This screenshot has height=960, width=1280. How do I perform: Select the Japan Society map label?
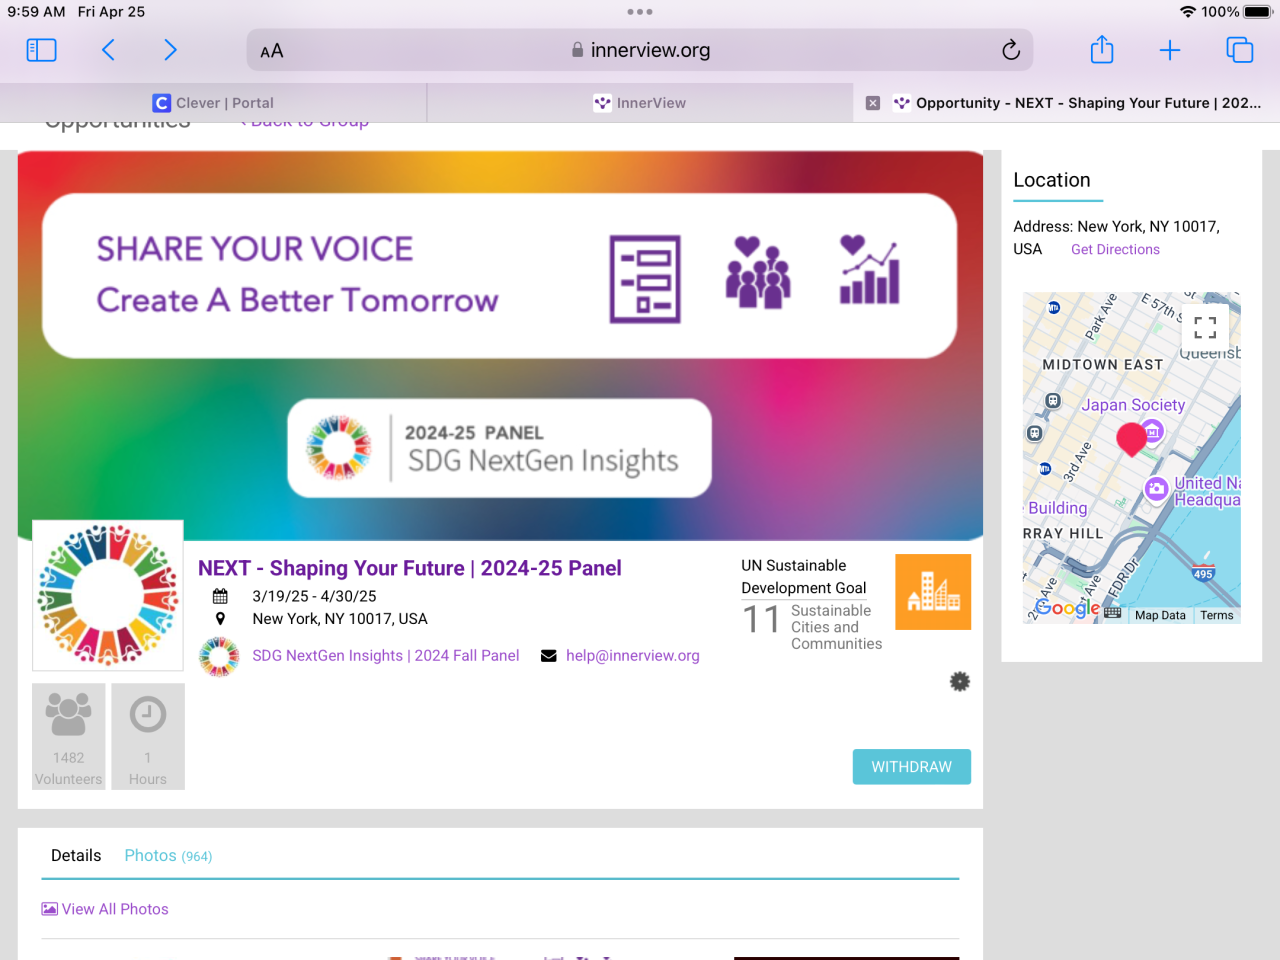[1133, 405]
